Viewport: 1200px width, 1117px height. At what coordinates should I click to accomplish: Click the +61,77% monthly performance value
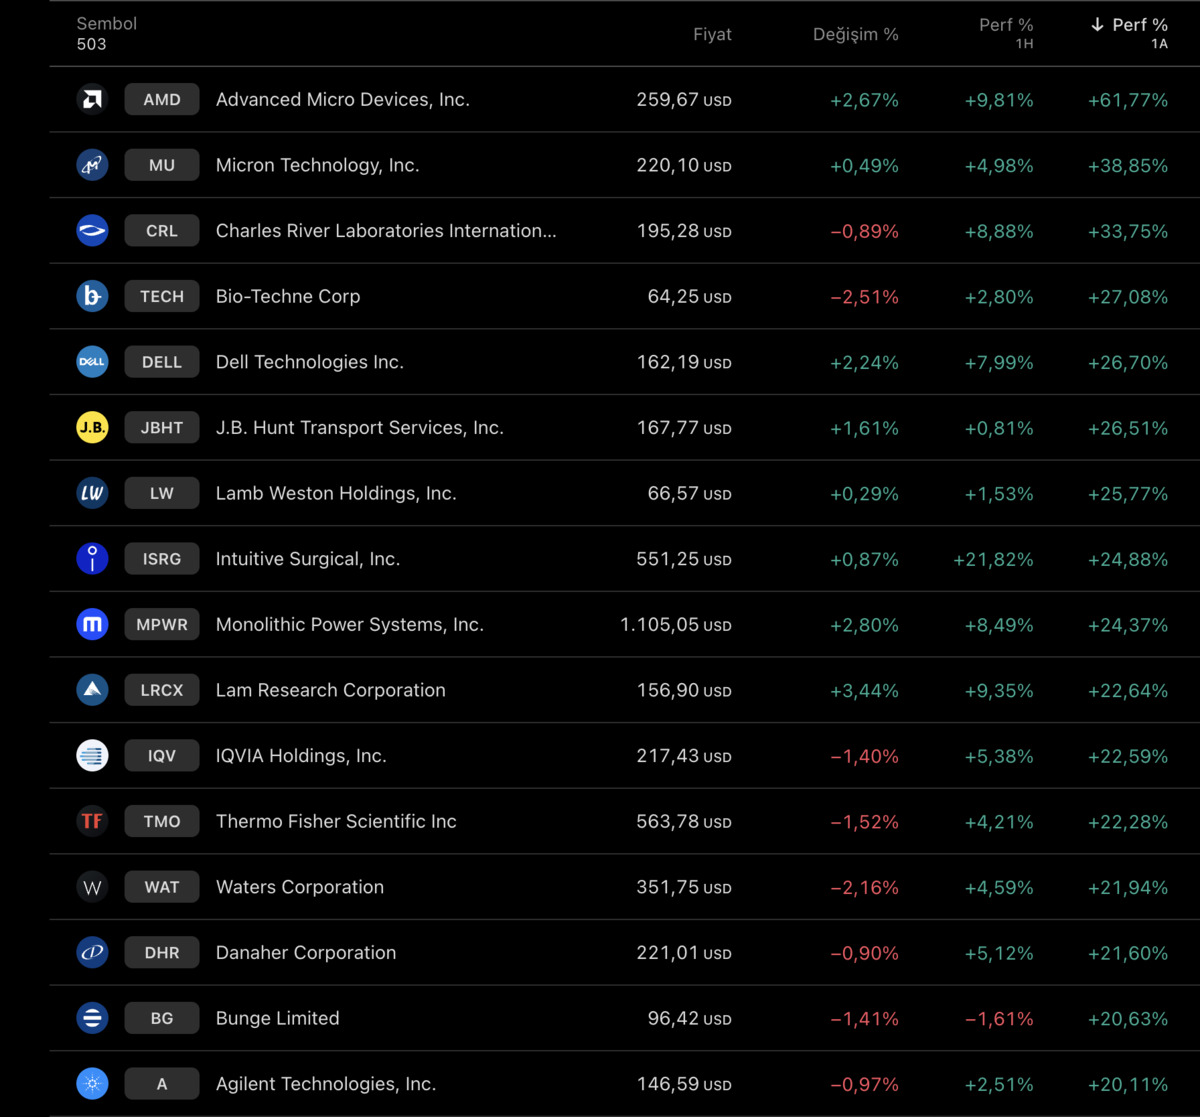point(1128,99)
